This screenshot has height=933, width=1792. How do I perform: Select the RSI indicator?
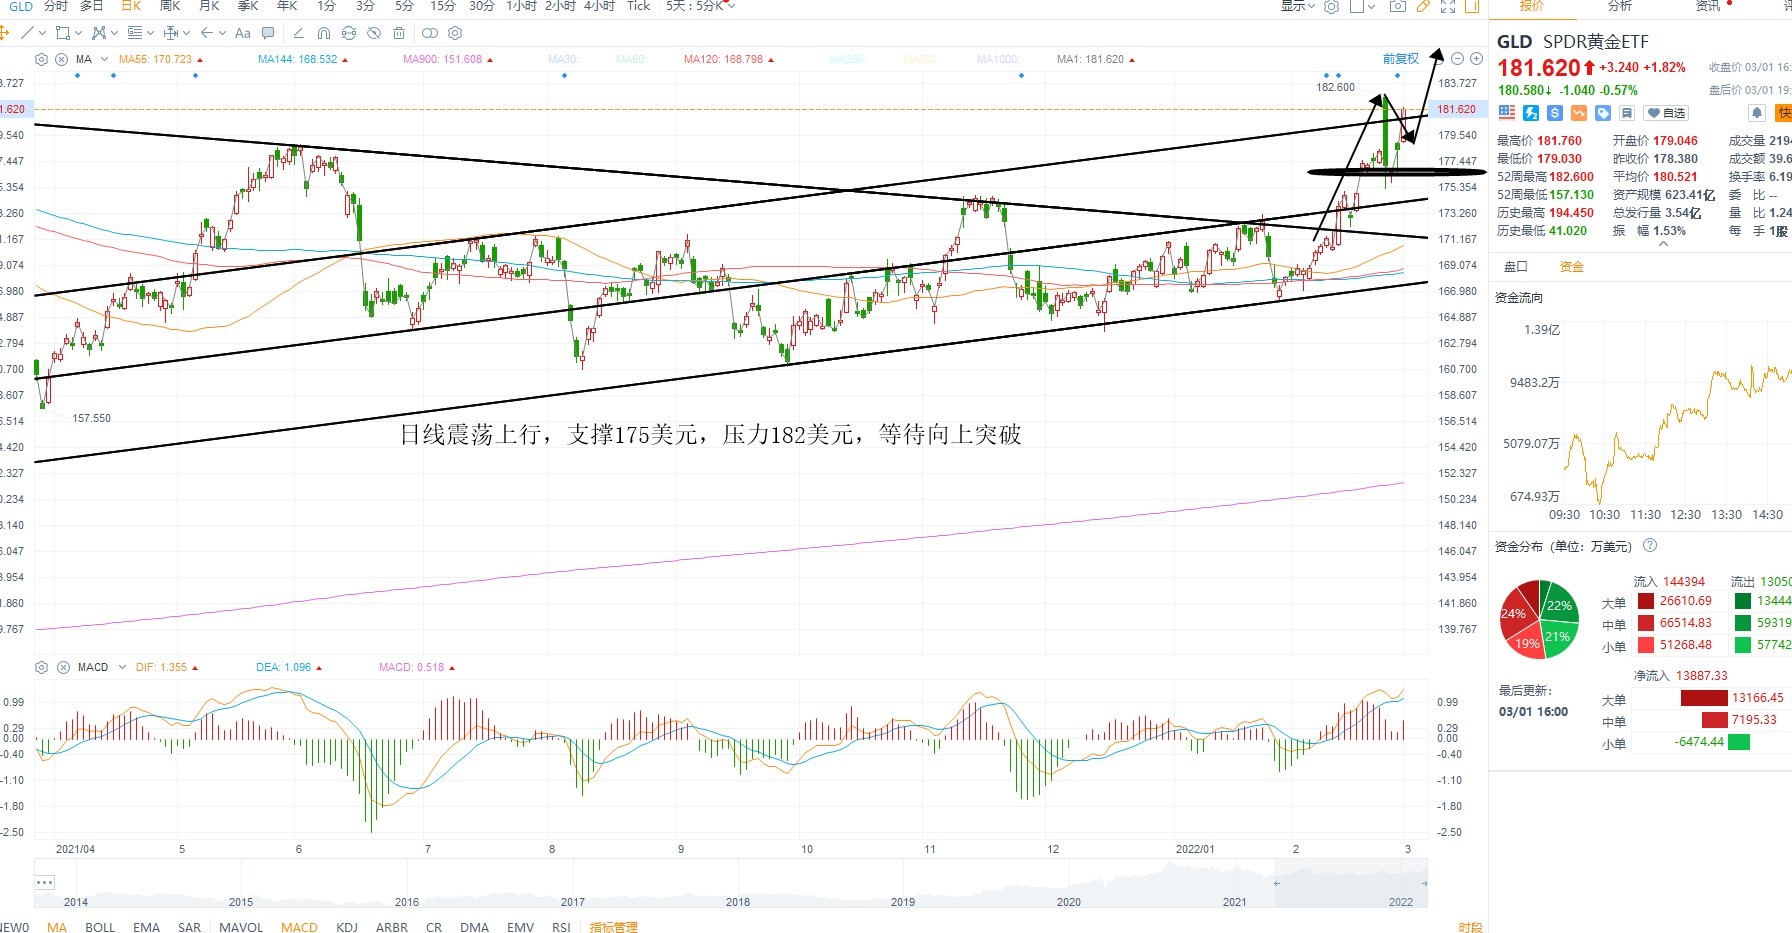pyautogui.click(x=561, y=927)
